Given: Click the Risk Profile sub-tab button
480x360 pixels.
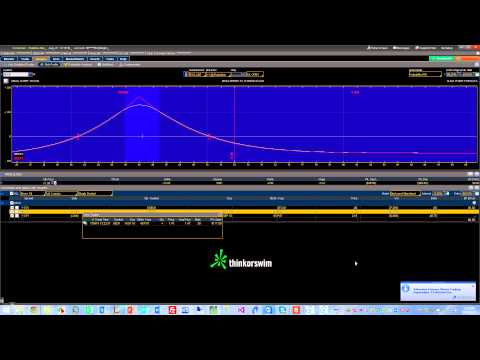Looking at the screenshot, I should 51,64.
